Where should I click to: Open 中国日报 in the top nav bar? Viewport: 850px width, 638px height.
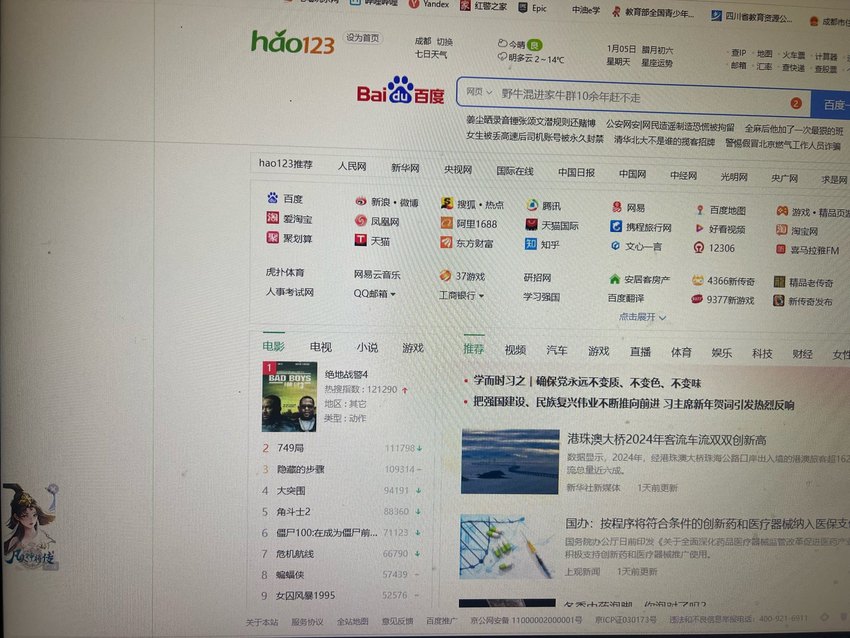click(576, 172)
